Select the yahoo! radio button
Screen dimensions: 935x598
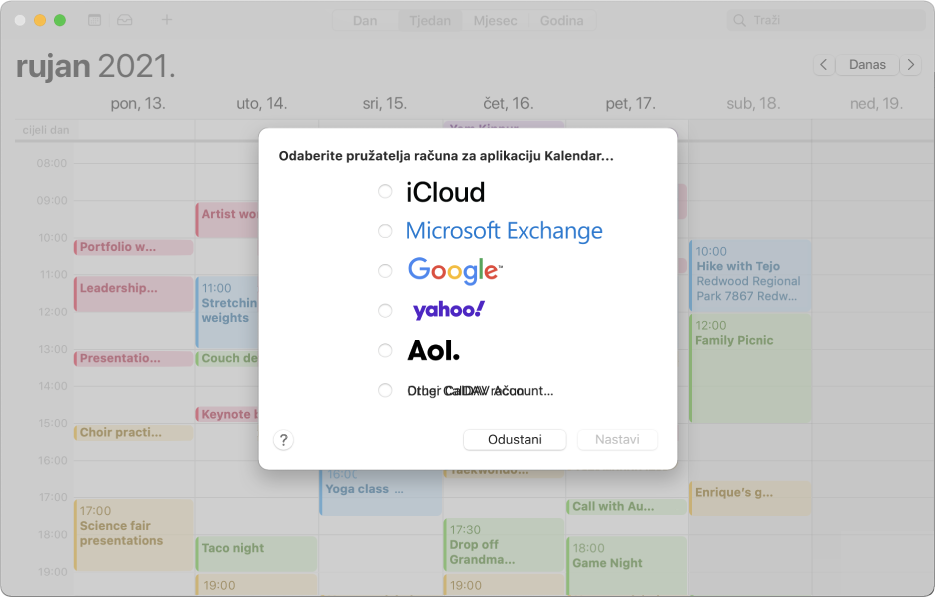coord(385,311)
